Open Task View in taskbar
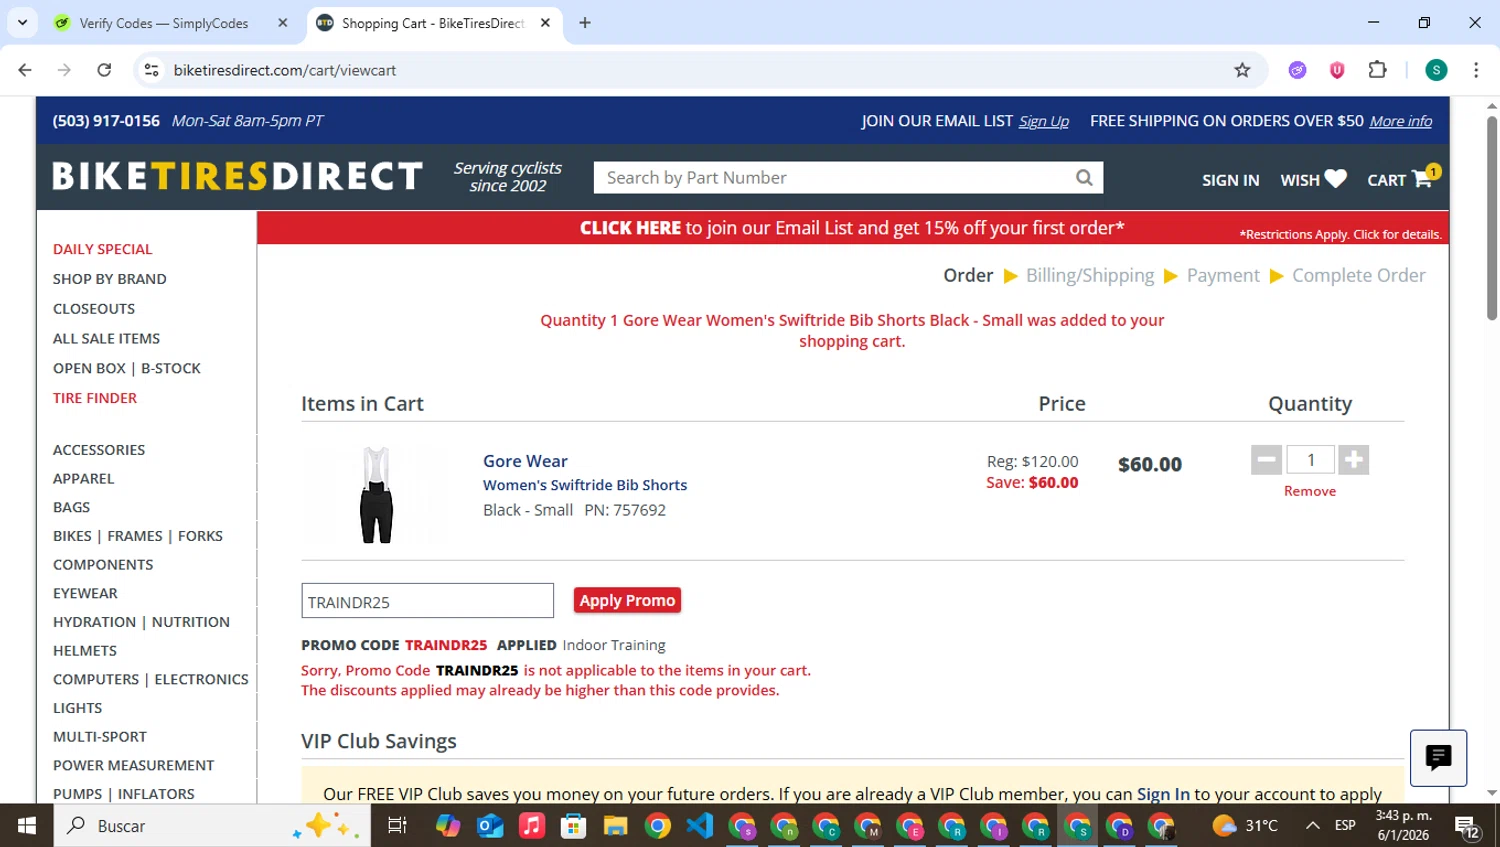Screen dimensions: 1500x847 point(397,826)
